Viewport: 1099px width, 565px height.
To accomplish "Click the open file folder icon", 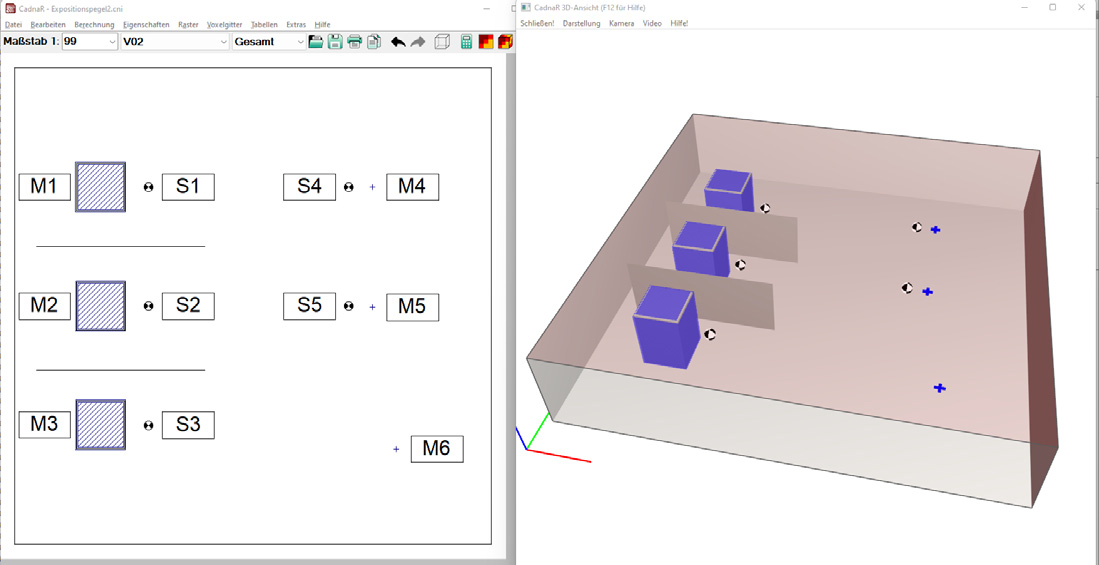I will click(315, 42).
